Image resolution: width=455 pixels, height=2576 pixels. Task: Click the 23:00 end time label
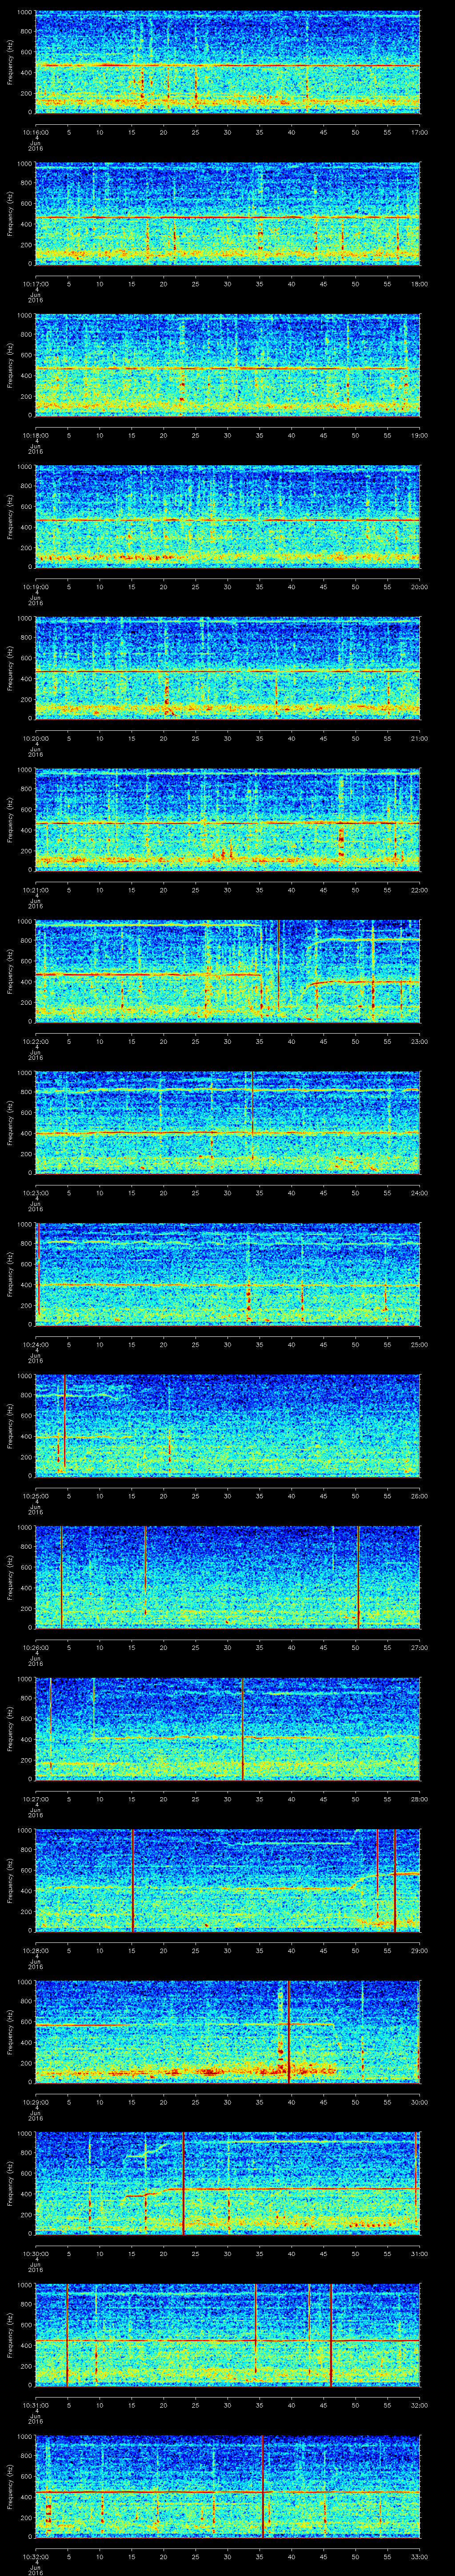(x=419, y=1041)
